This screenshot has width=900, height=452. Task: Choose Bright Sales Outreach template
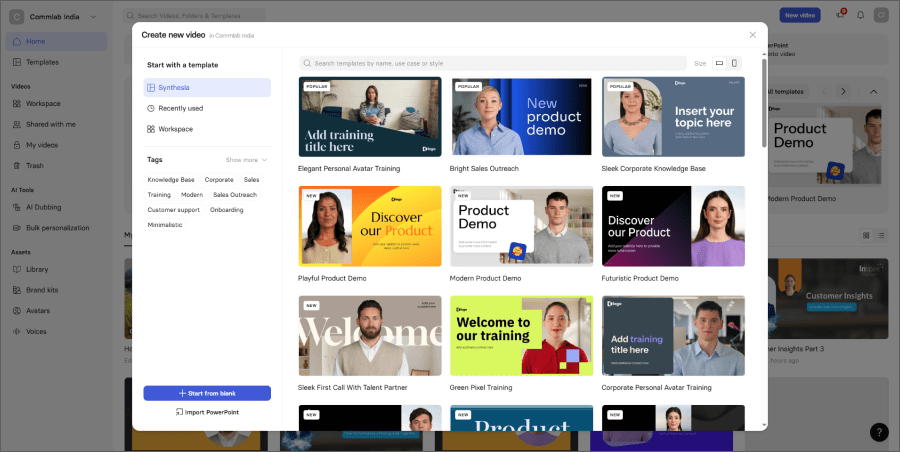[x=521, y=117]
